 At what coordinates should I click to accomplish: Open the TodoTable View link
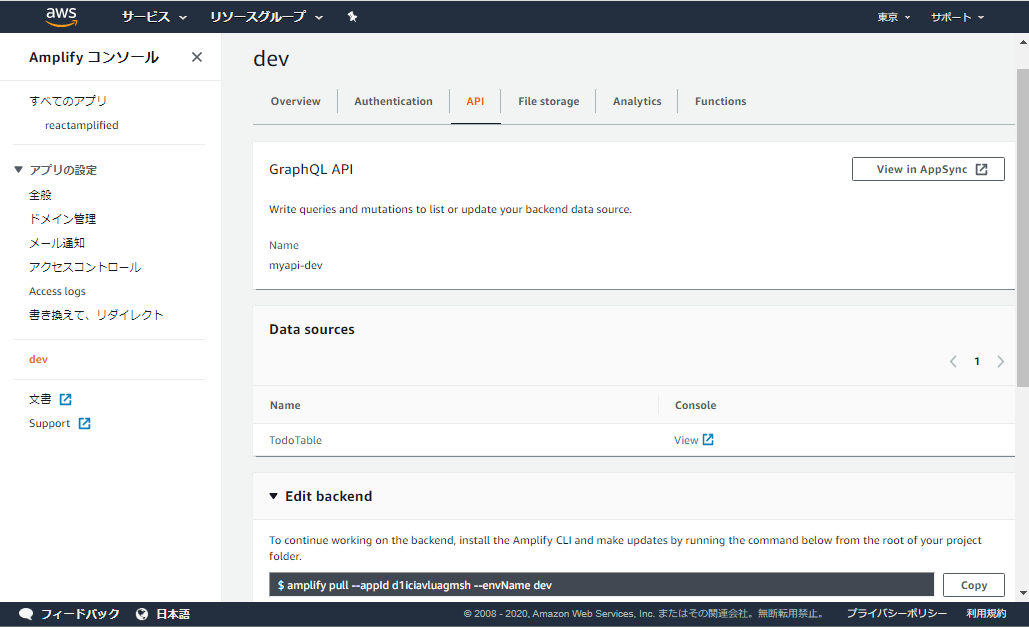pos(686,440)
